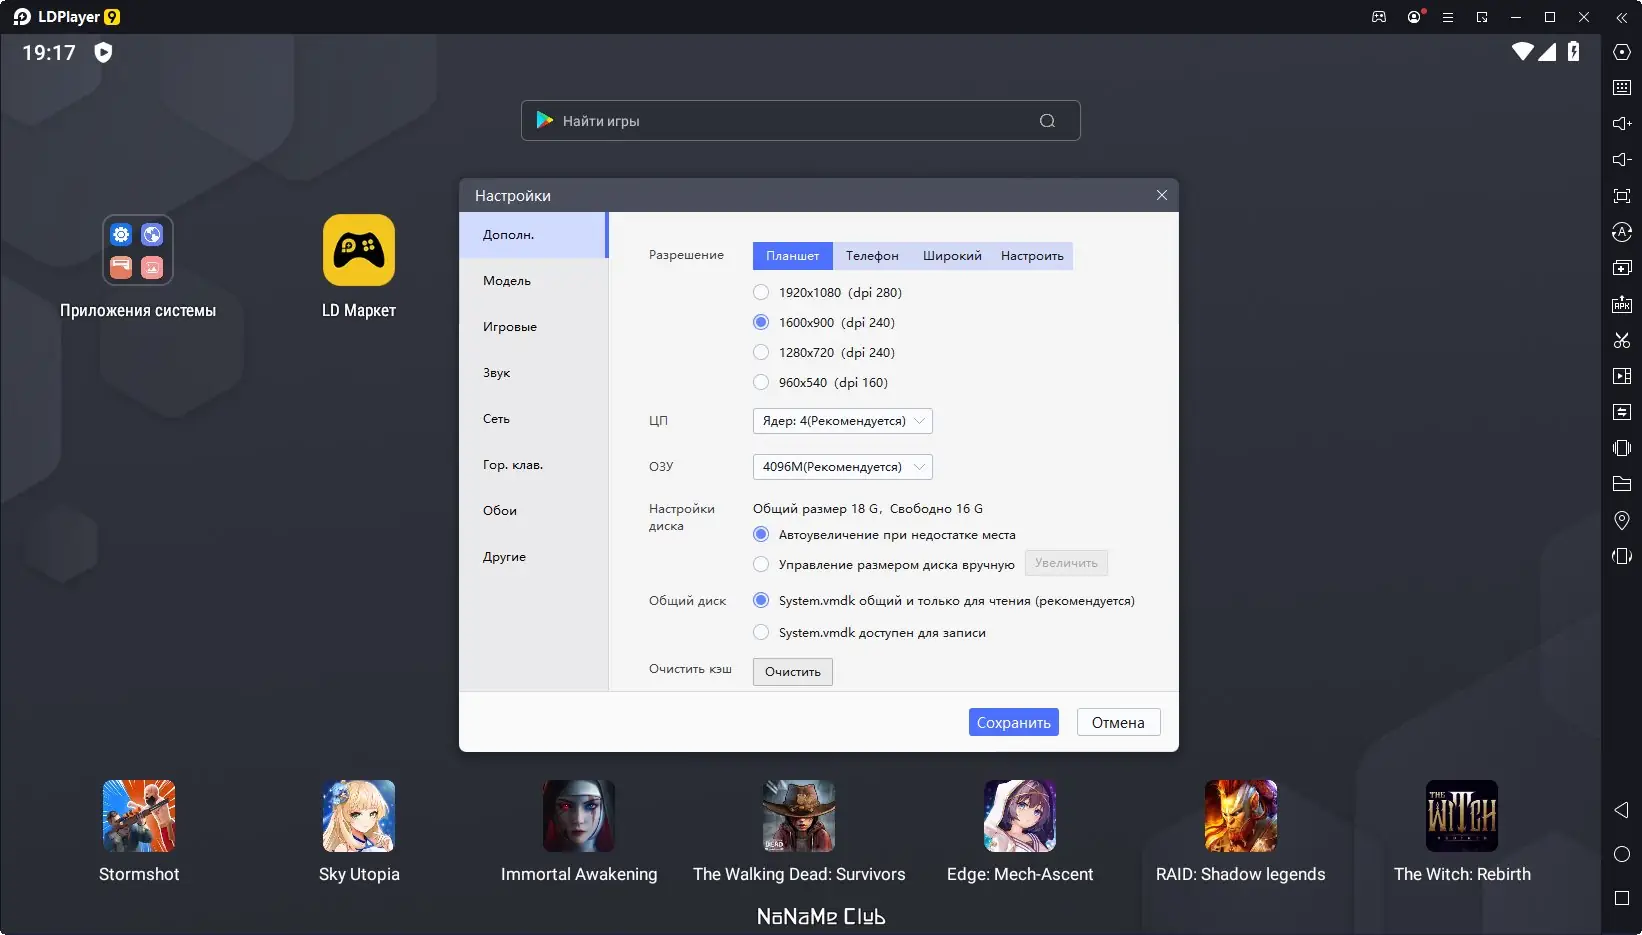
Task: Click the search magnifier icon
Action: pyautogui.click(x=1047, y=121)
